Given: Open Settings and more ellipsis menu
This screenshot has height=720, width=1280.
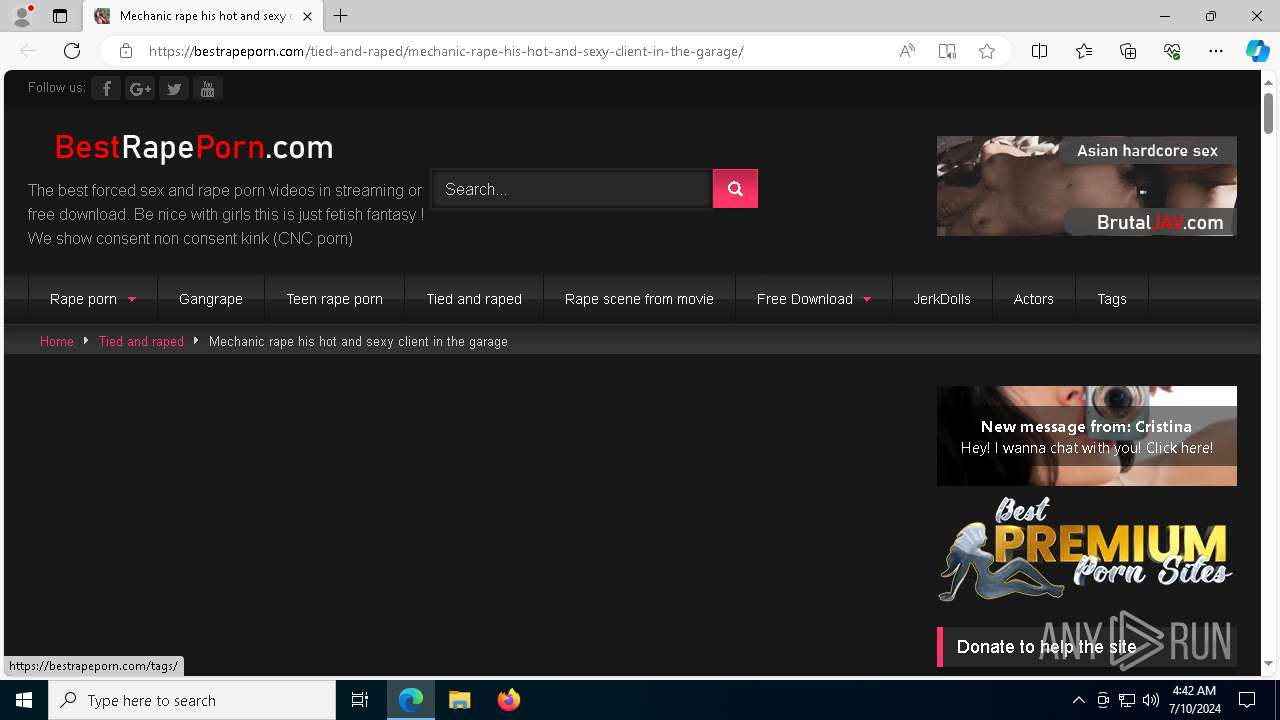Looking at the screenshot, I should coord(1216,51).
